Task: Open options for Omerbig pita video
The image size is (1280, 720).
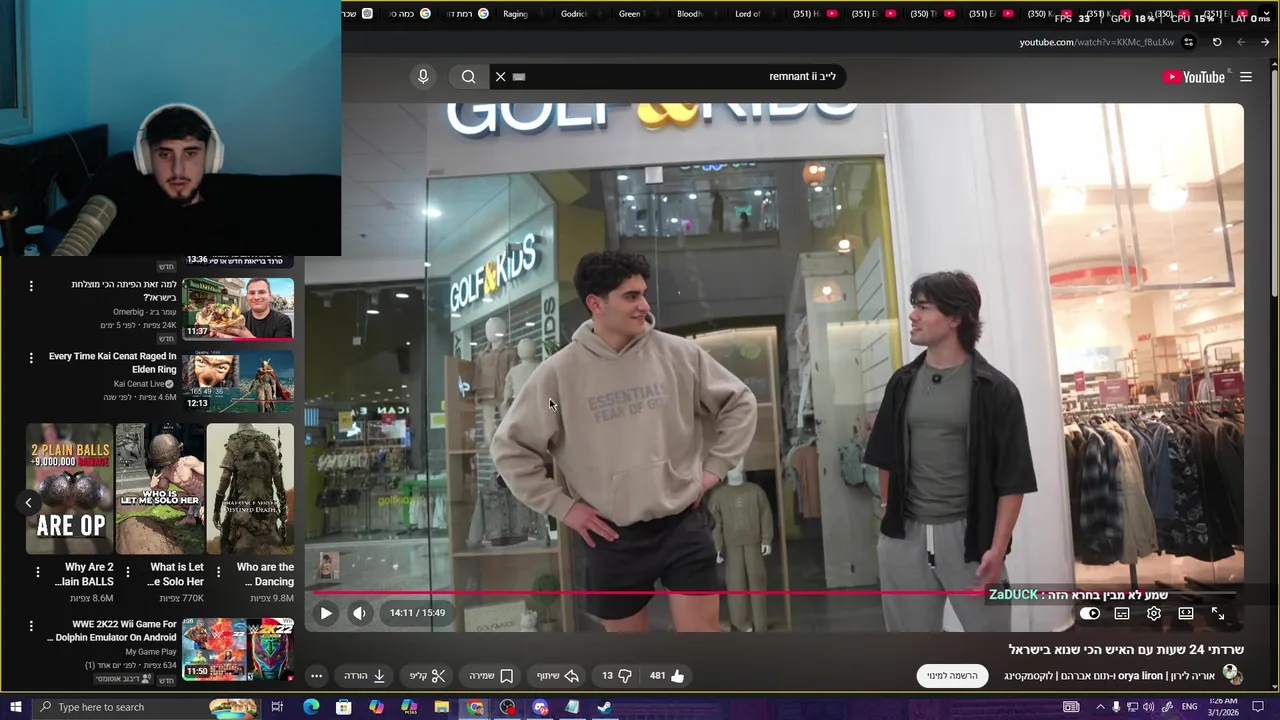Action: pos(31,286)
